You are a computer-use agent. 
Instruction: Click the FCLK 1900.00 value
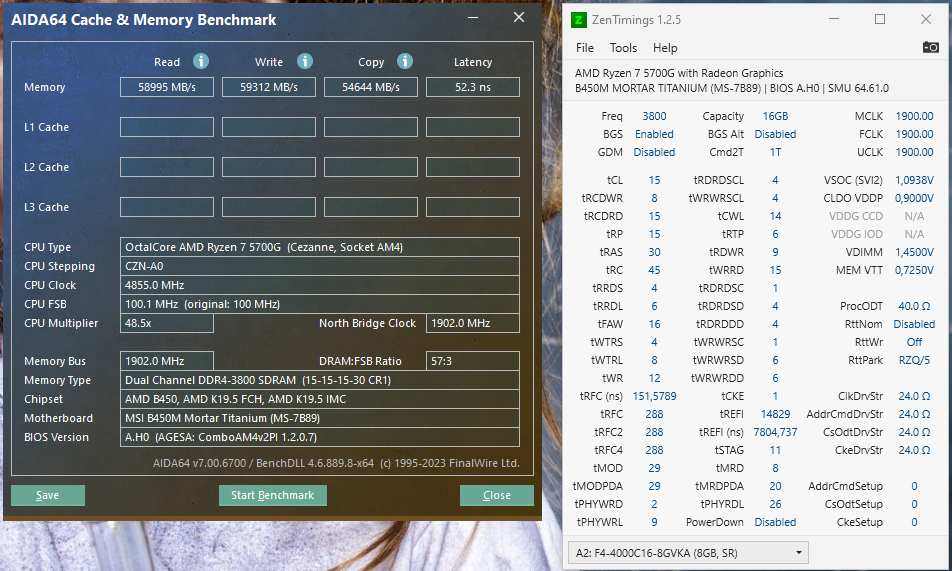tap(914, 134)
